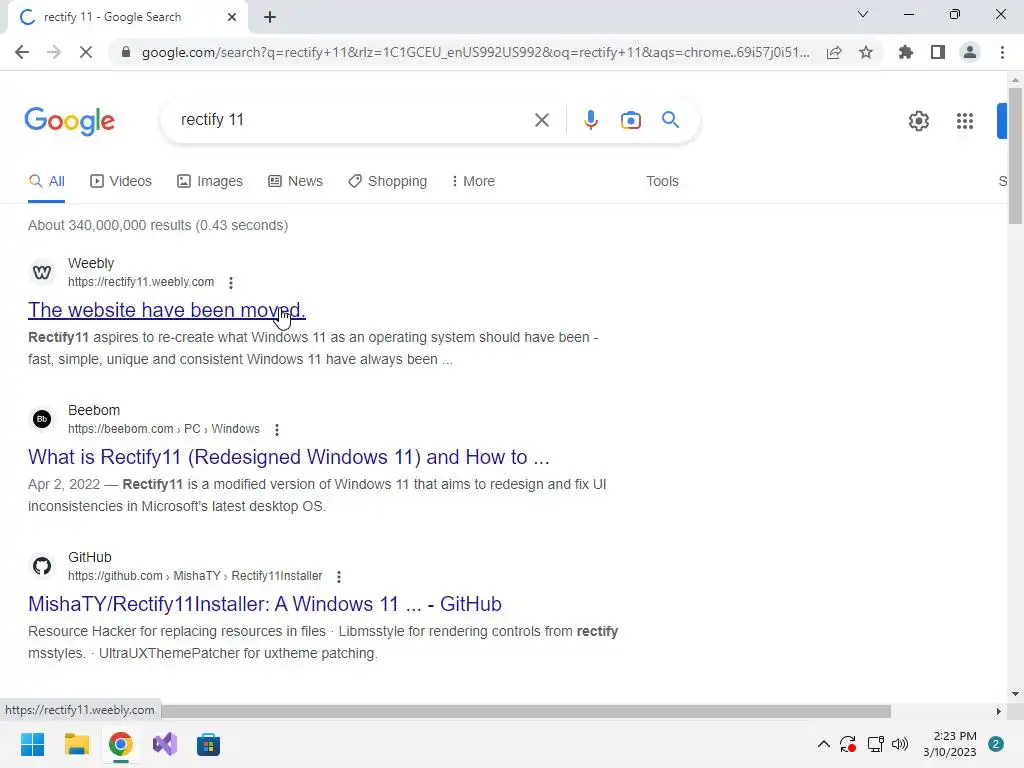Open a new tab with plus button
The image size is (1024, 768).
270,18
